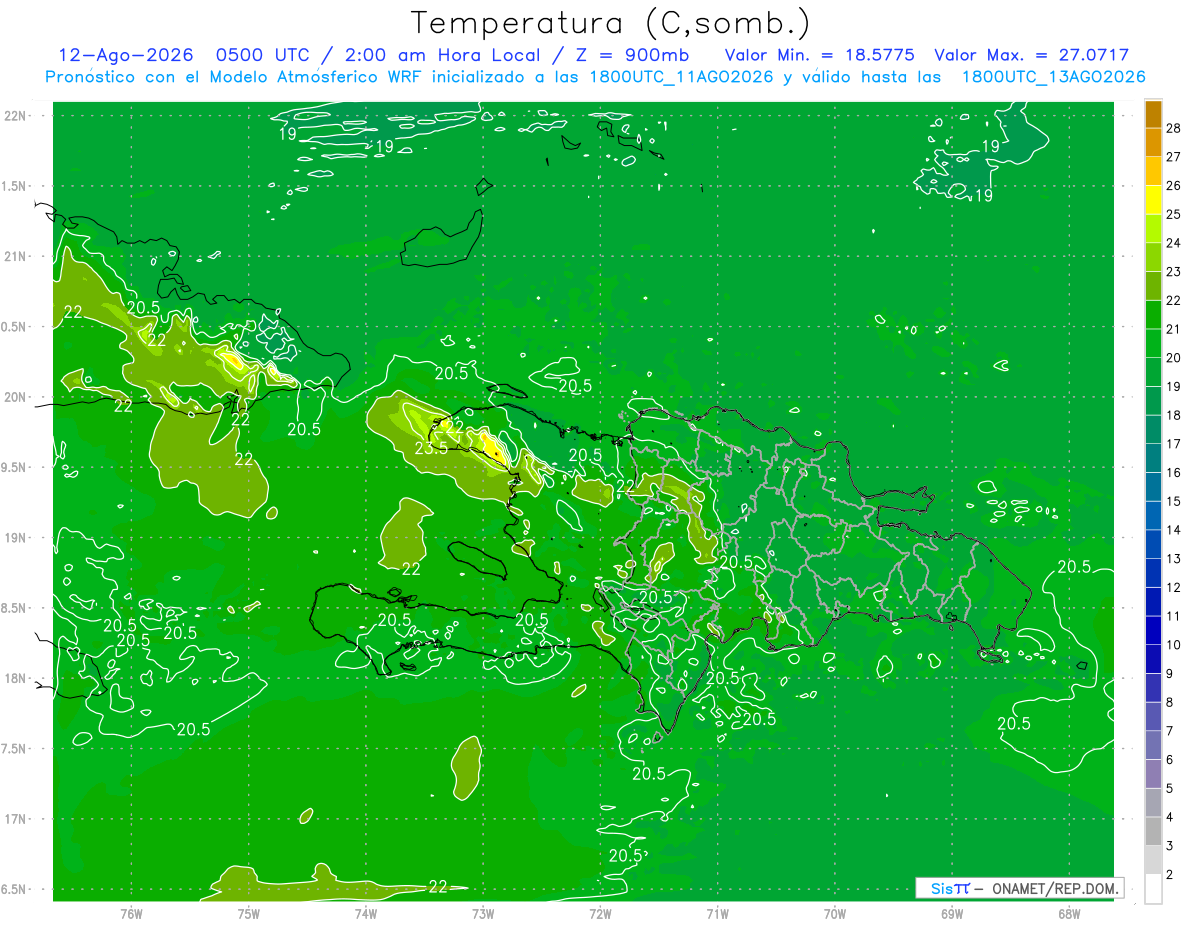The width and height of the screenshot is (1200, 927).
Task: Click the "20N" latitude axis label
Action: tap(16, 397)
